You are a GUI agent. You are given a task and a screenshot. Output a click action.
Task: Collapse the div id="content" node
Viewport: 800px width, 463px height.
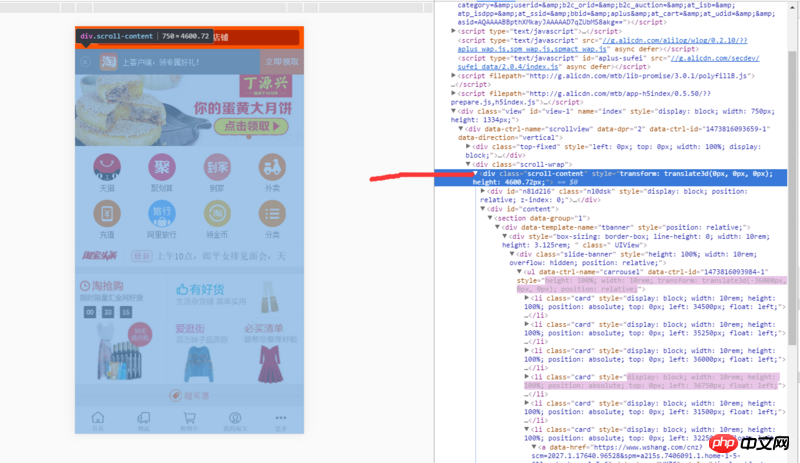tap(483, 209)
